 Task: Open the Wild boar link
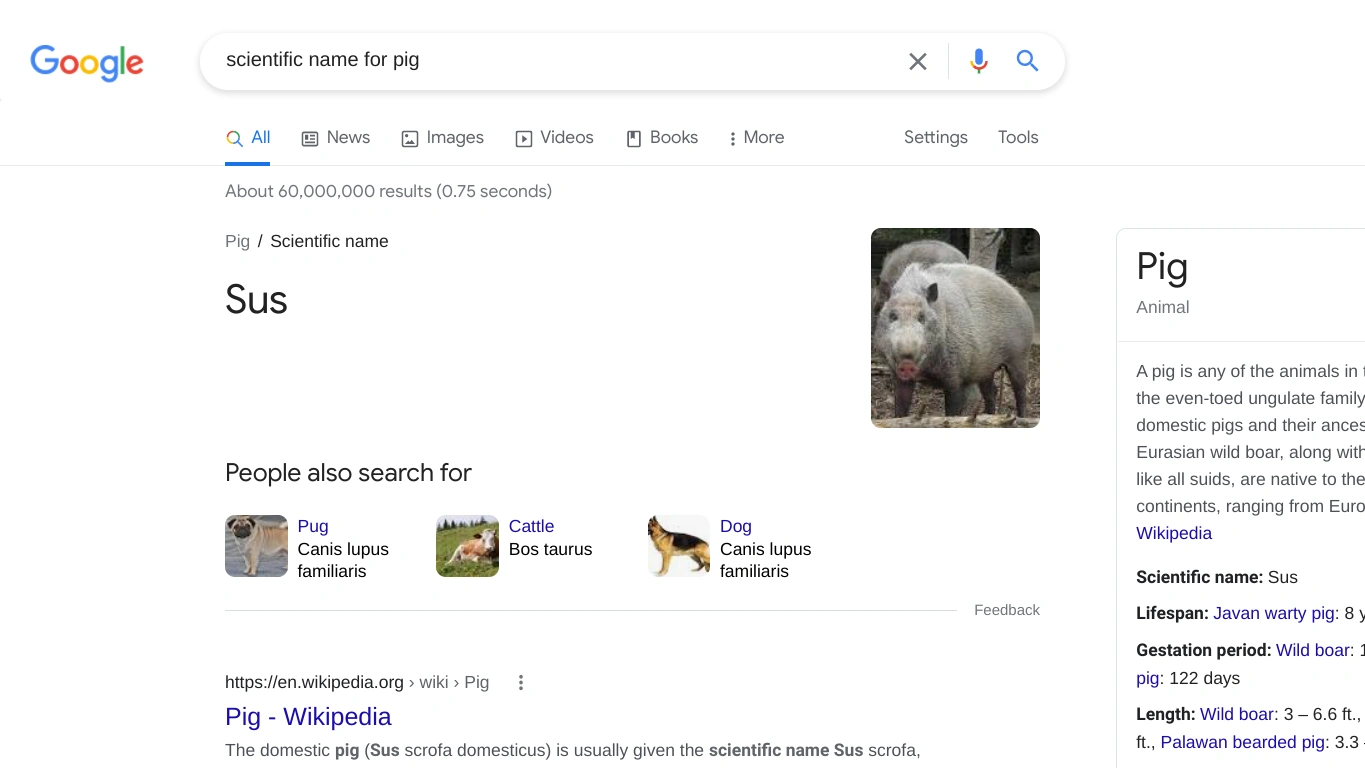pos(1313,650)
